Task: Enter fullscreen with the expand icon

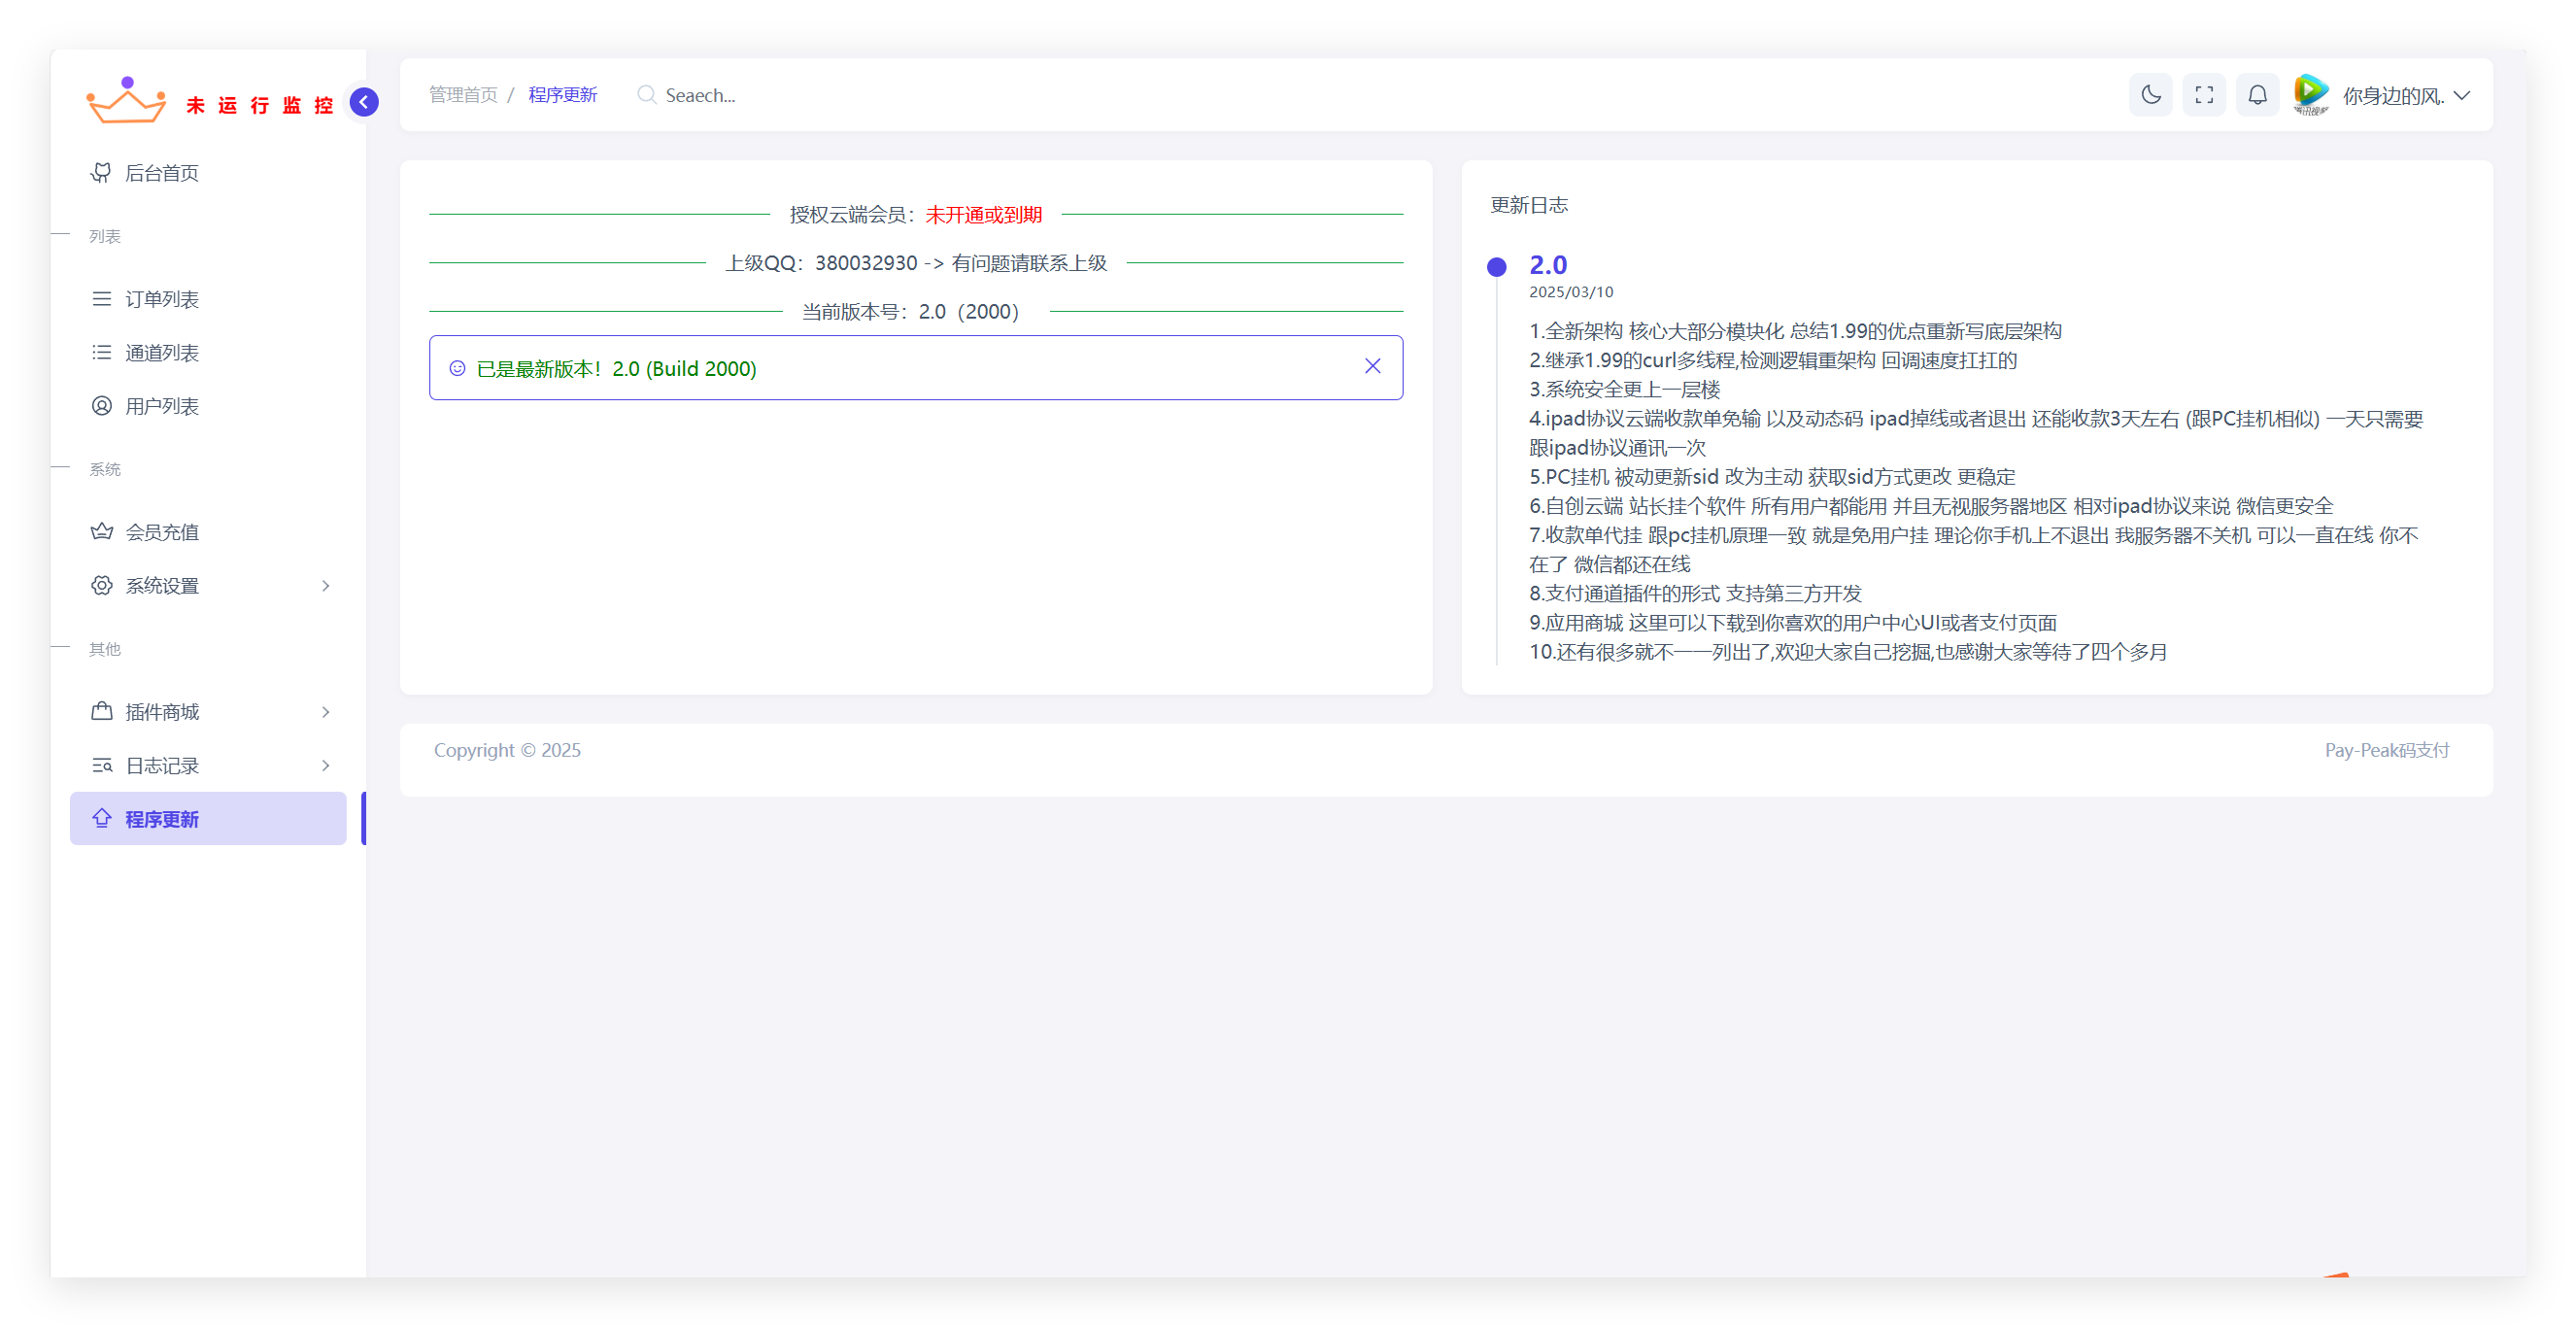Action: [x=2204, y=95]
